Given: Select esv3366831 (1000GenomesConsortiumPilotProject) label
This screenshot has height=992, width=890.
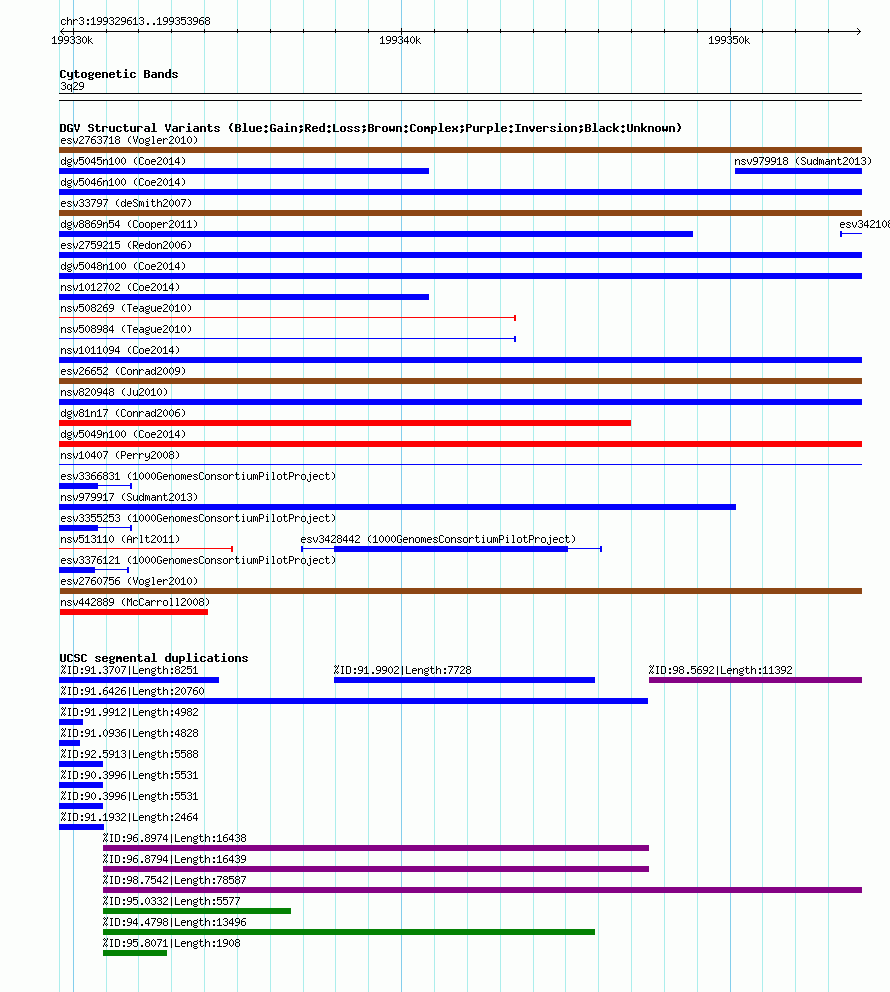Looking at the screenshot, I should (x=198, y=476).
